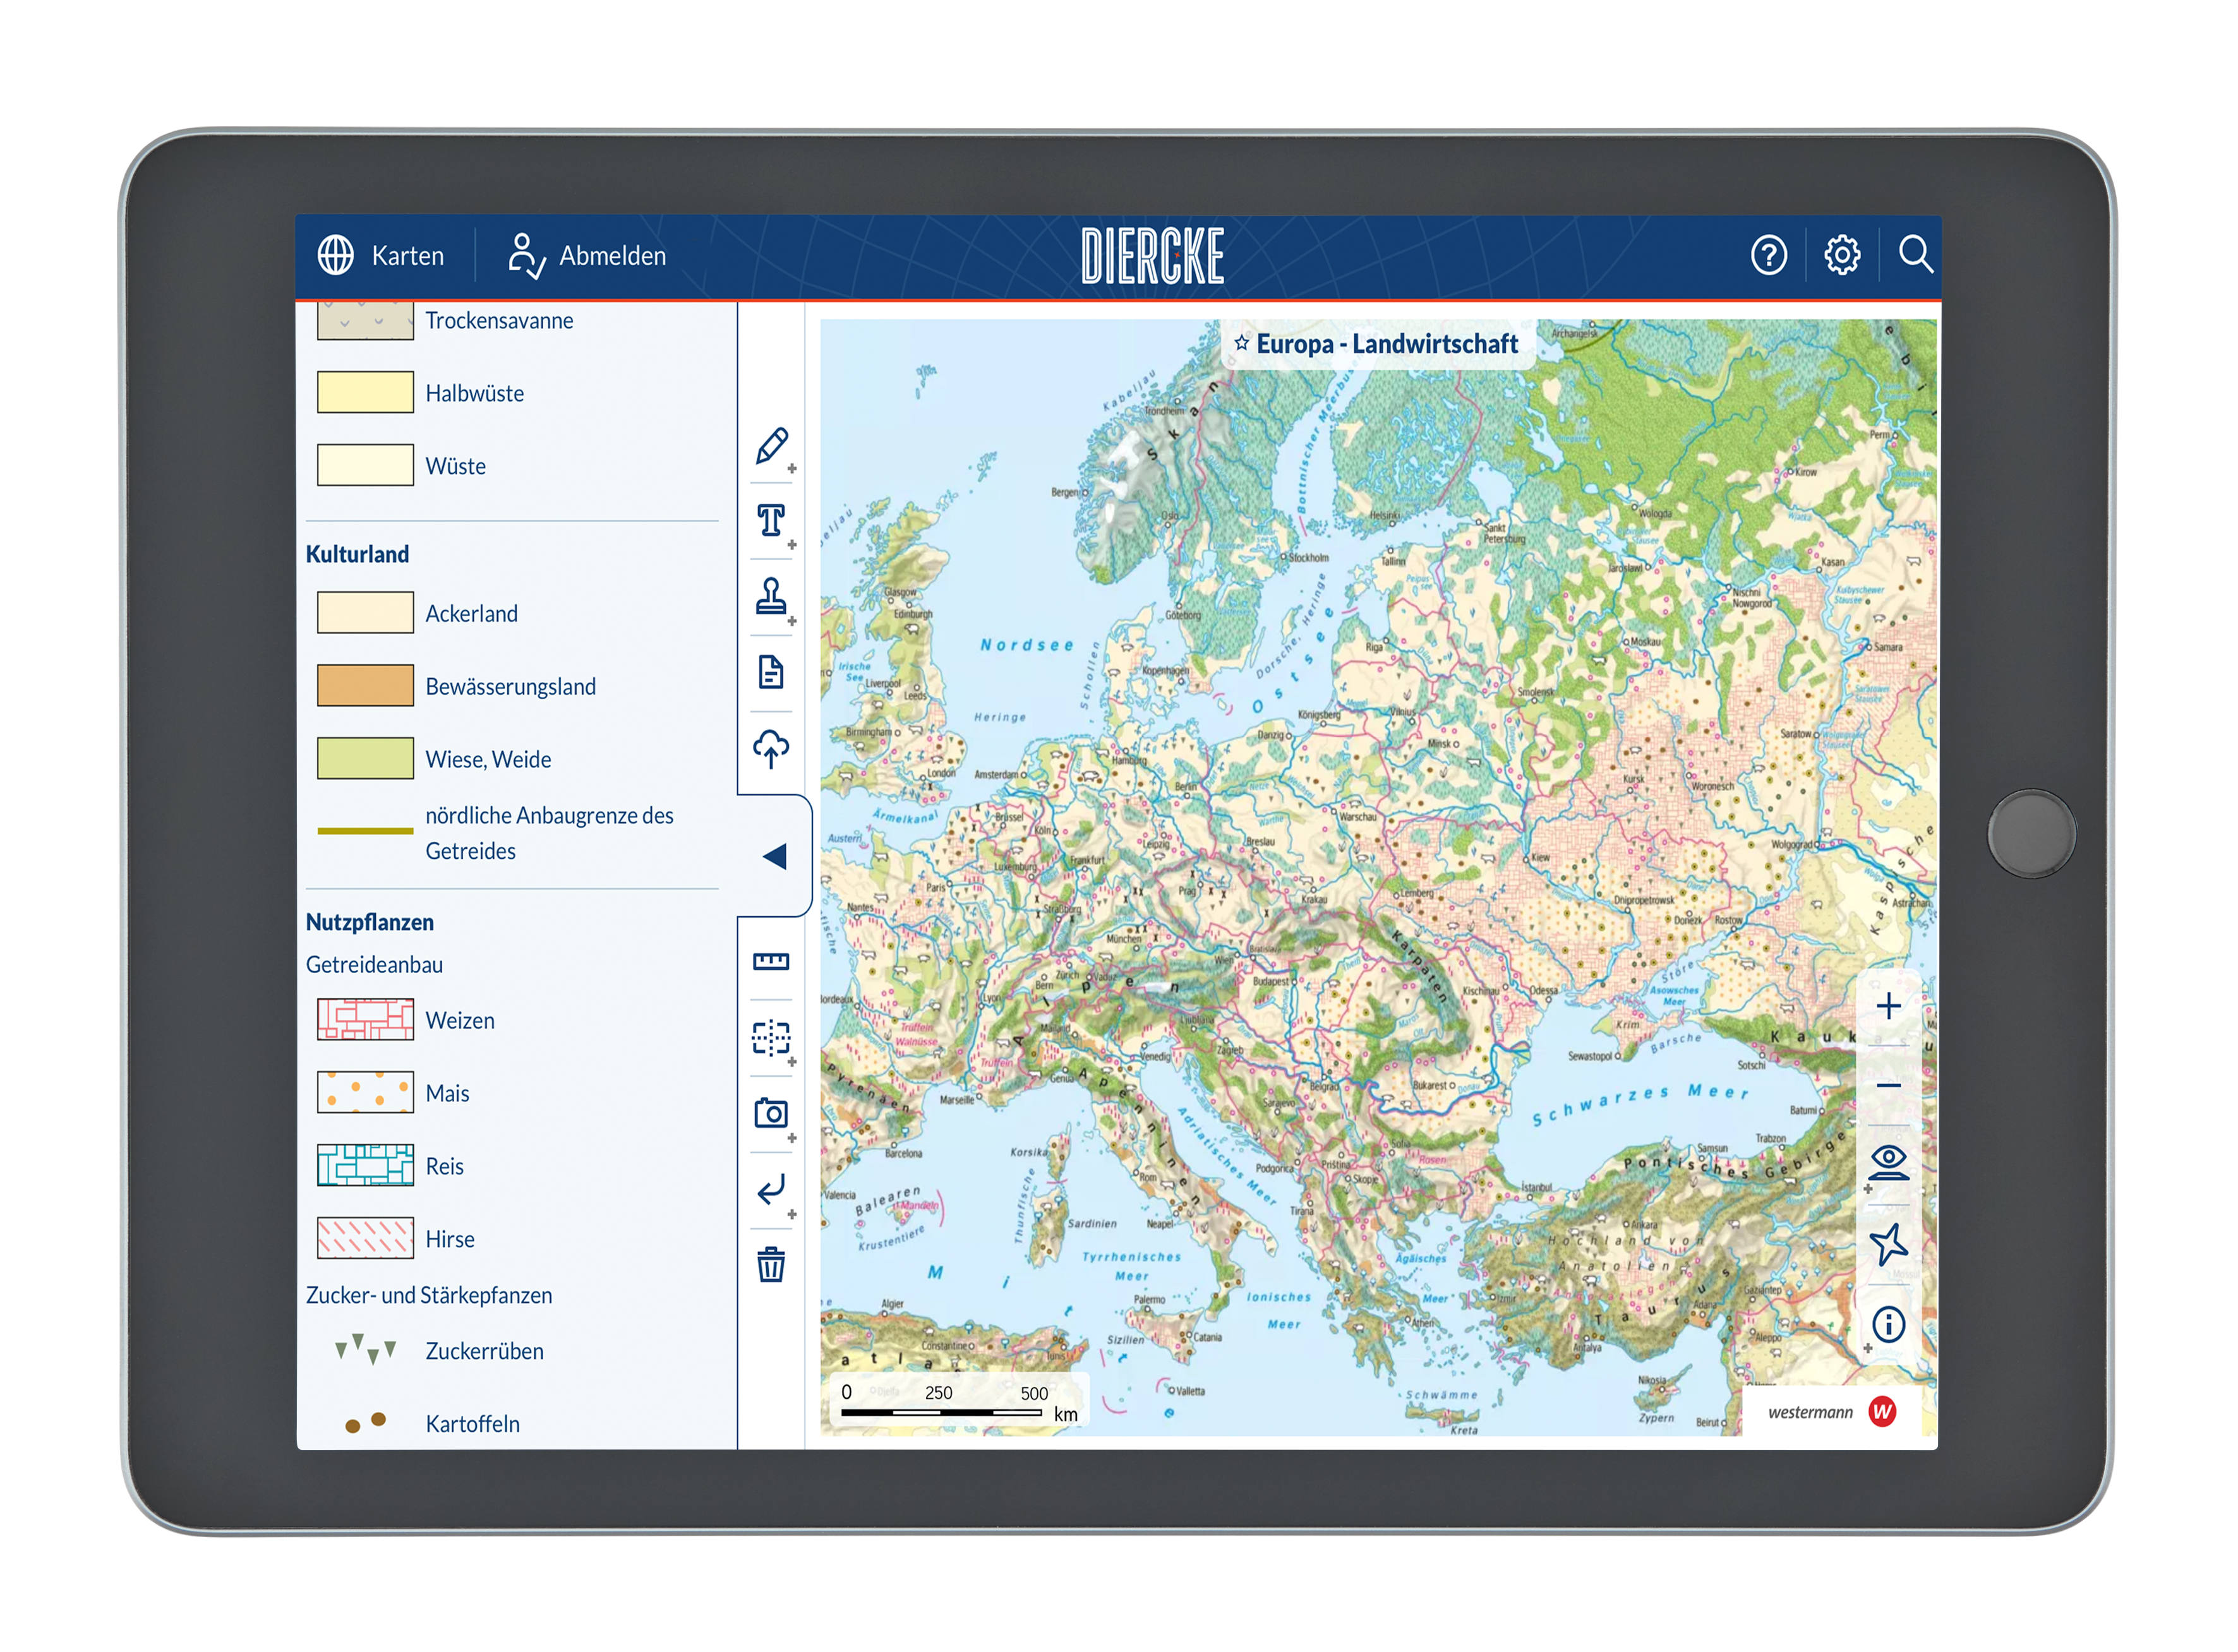Select the ruler measure tool
Screen dimensions: 2238x1652
point(771,962)
